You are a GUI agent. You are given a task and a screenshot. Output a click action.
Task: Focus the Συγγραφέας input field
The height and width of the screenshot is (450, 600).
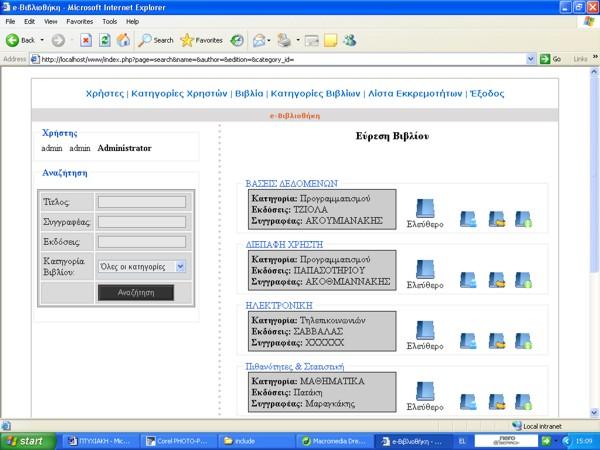[142, 222]
